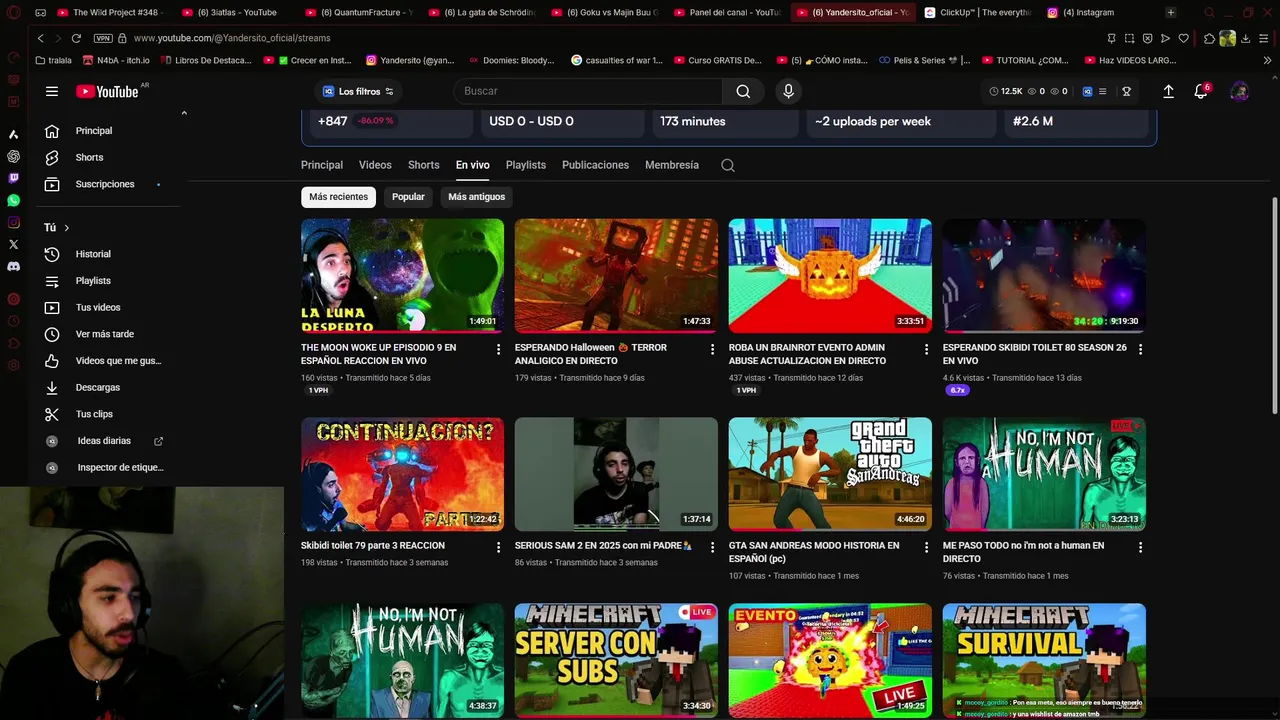Open Tus videos in the sidebar
The height and width of the screenshot is (720, 1280).
point(98,307)
